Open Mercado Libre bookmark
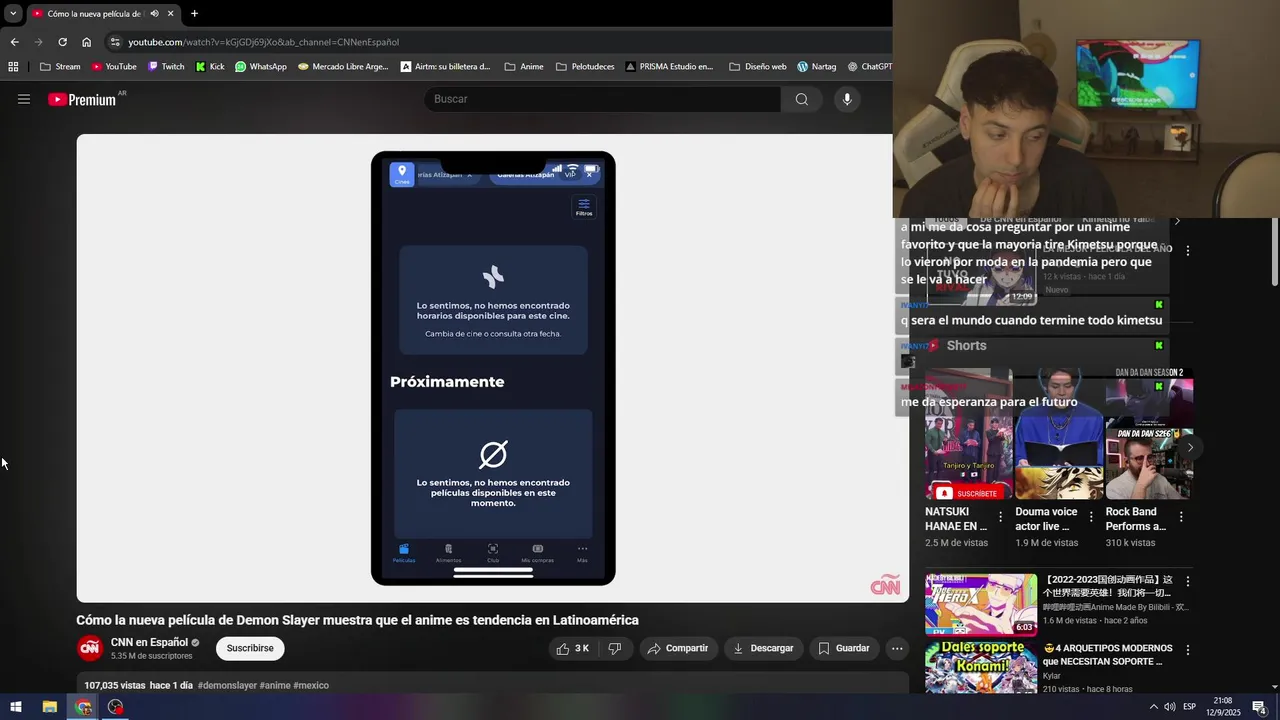Screen dimensions: 1280x720 pyautogui.click(x=343, y=67)
